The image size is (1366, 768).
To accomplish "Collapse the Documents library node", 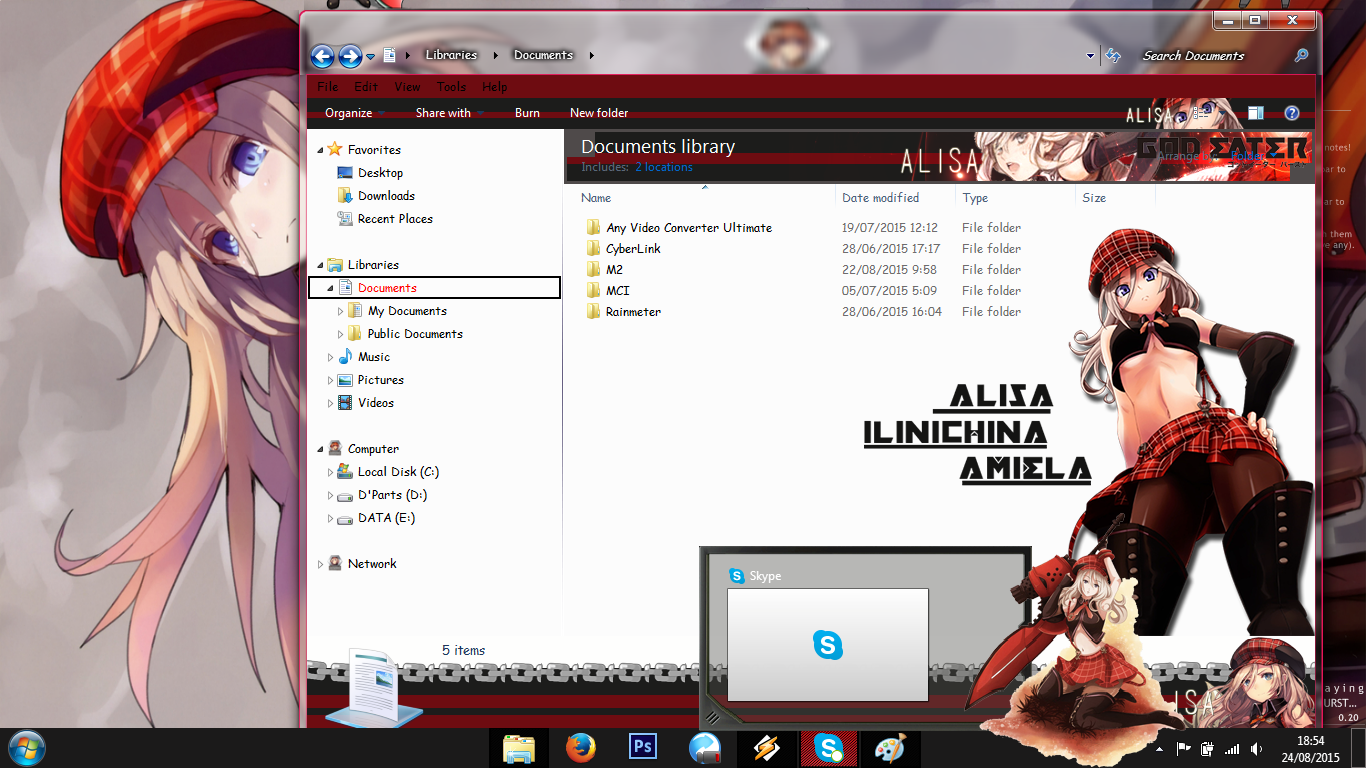I will (331, 288).
